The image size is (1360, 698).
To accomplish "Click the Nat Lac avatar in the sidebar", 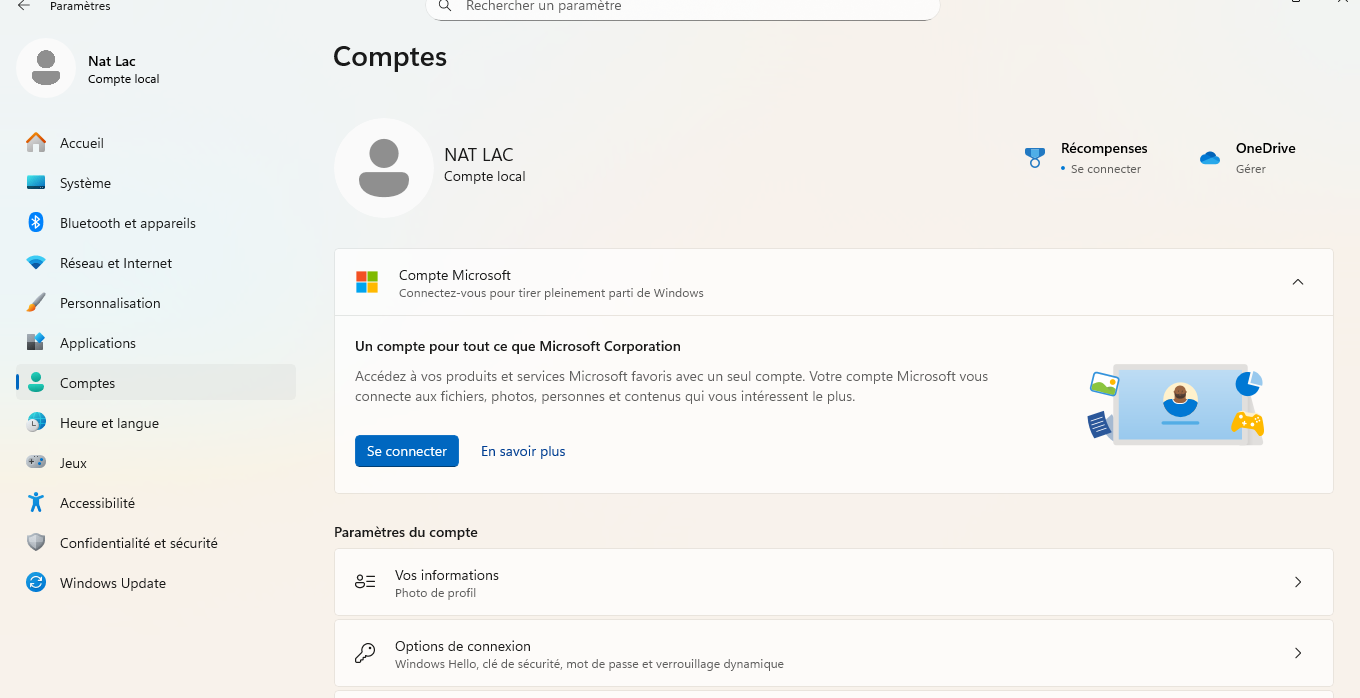I will point(46,68).
